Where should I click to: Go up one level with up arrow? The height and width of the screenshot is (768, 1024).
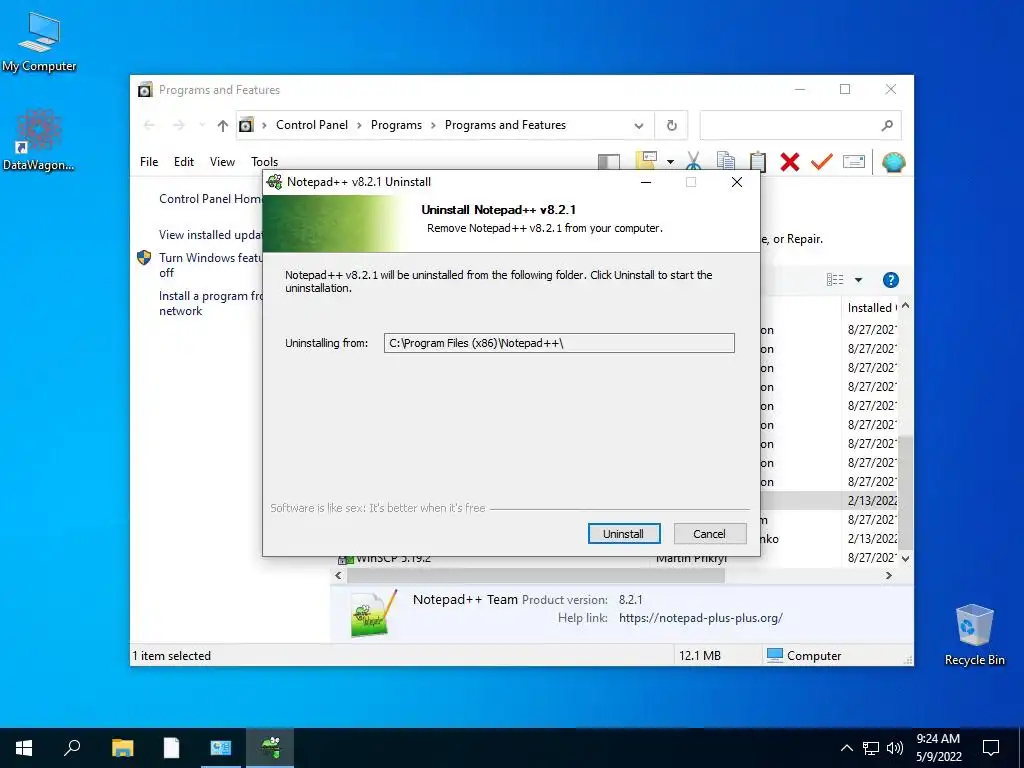pos(223,125)
